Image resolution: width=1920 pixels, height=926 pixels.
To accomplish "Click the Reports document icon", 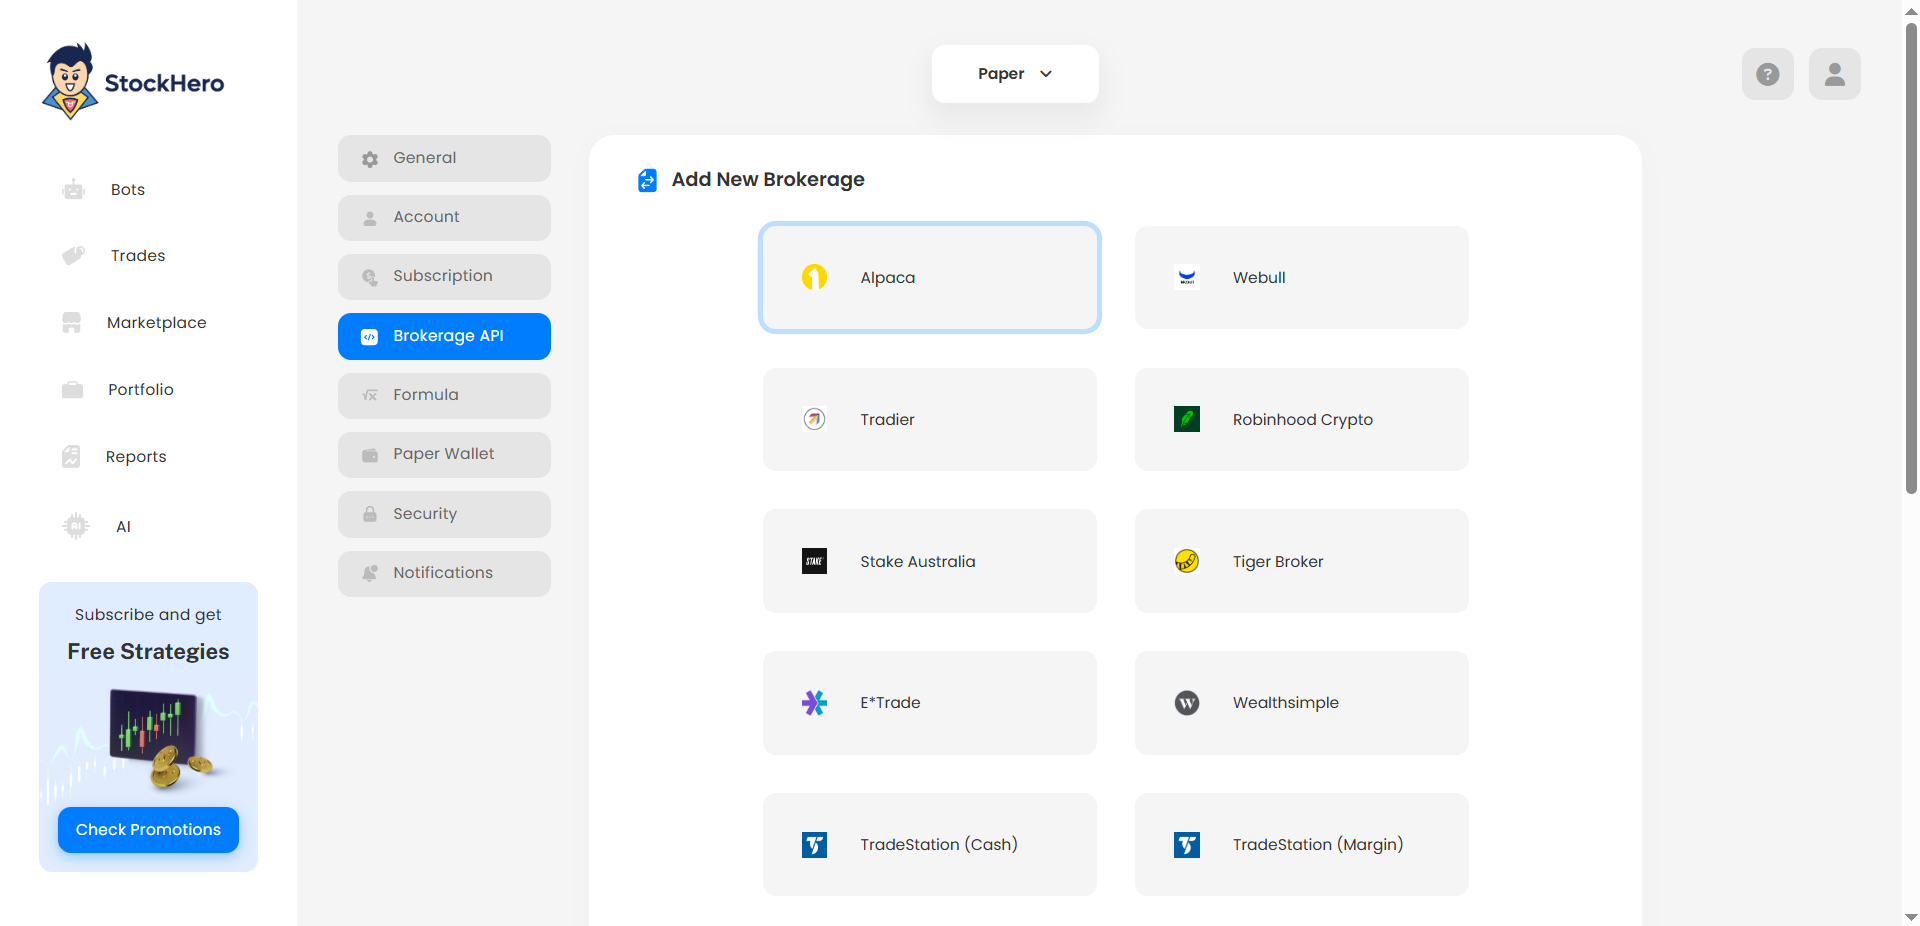I will click(71, 457).
